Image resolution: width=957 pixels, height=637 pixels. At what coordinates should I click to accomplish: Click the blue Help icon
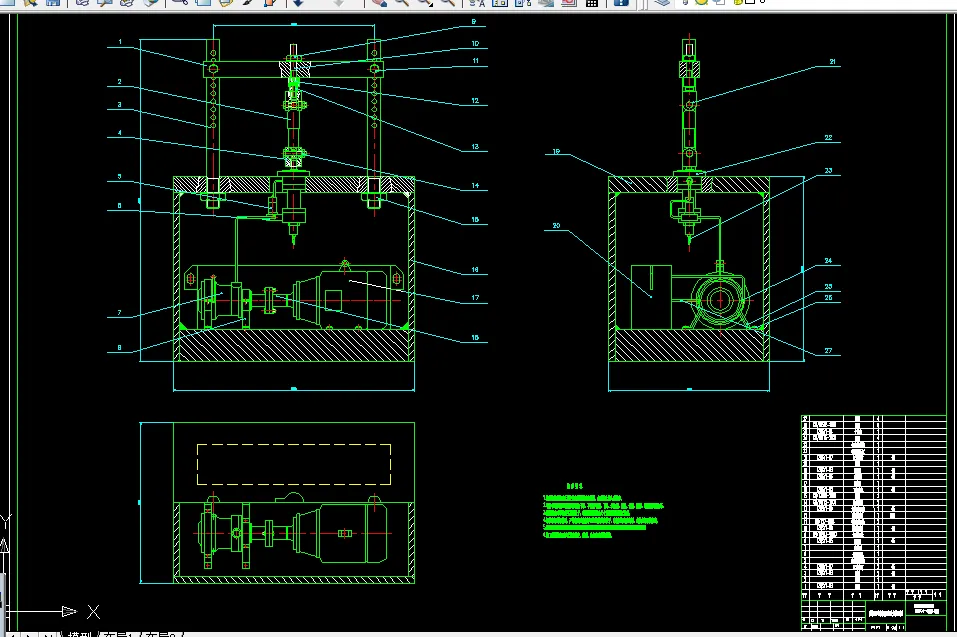(x=621, y=2)
